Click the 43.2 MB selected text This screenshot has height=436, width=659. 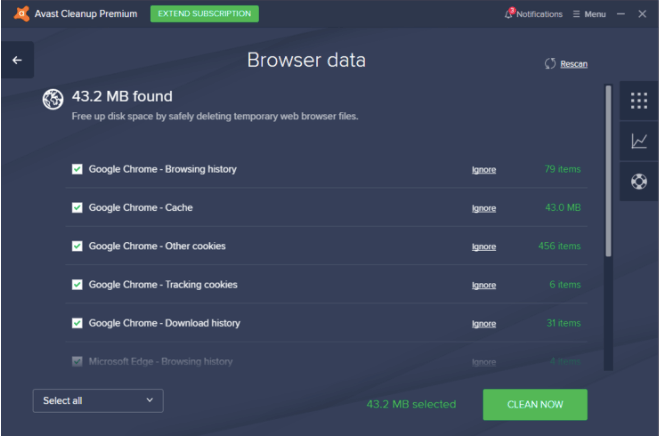(x=411, y=404)
